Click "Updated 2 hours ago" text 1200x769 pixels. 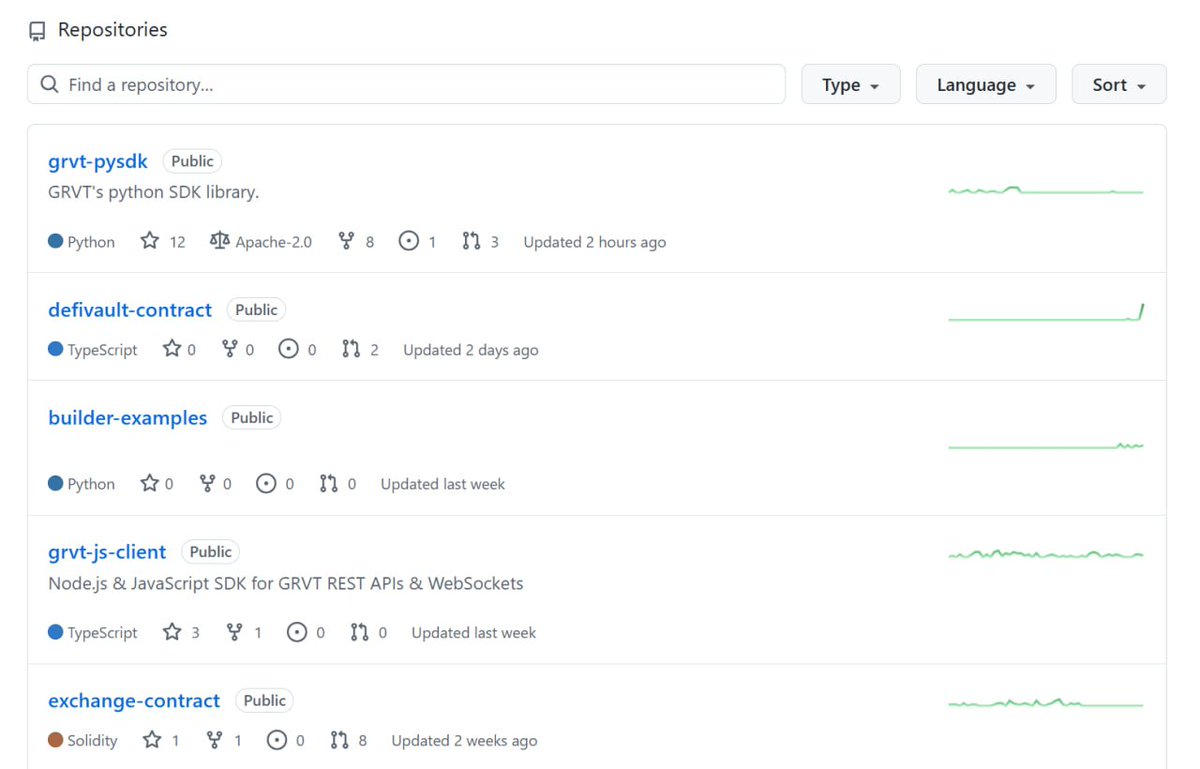595,242
